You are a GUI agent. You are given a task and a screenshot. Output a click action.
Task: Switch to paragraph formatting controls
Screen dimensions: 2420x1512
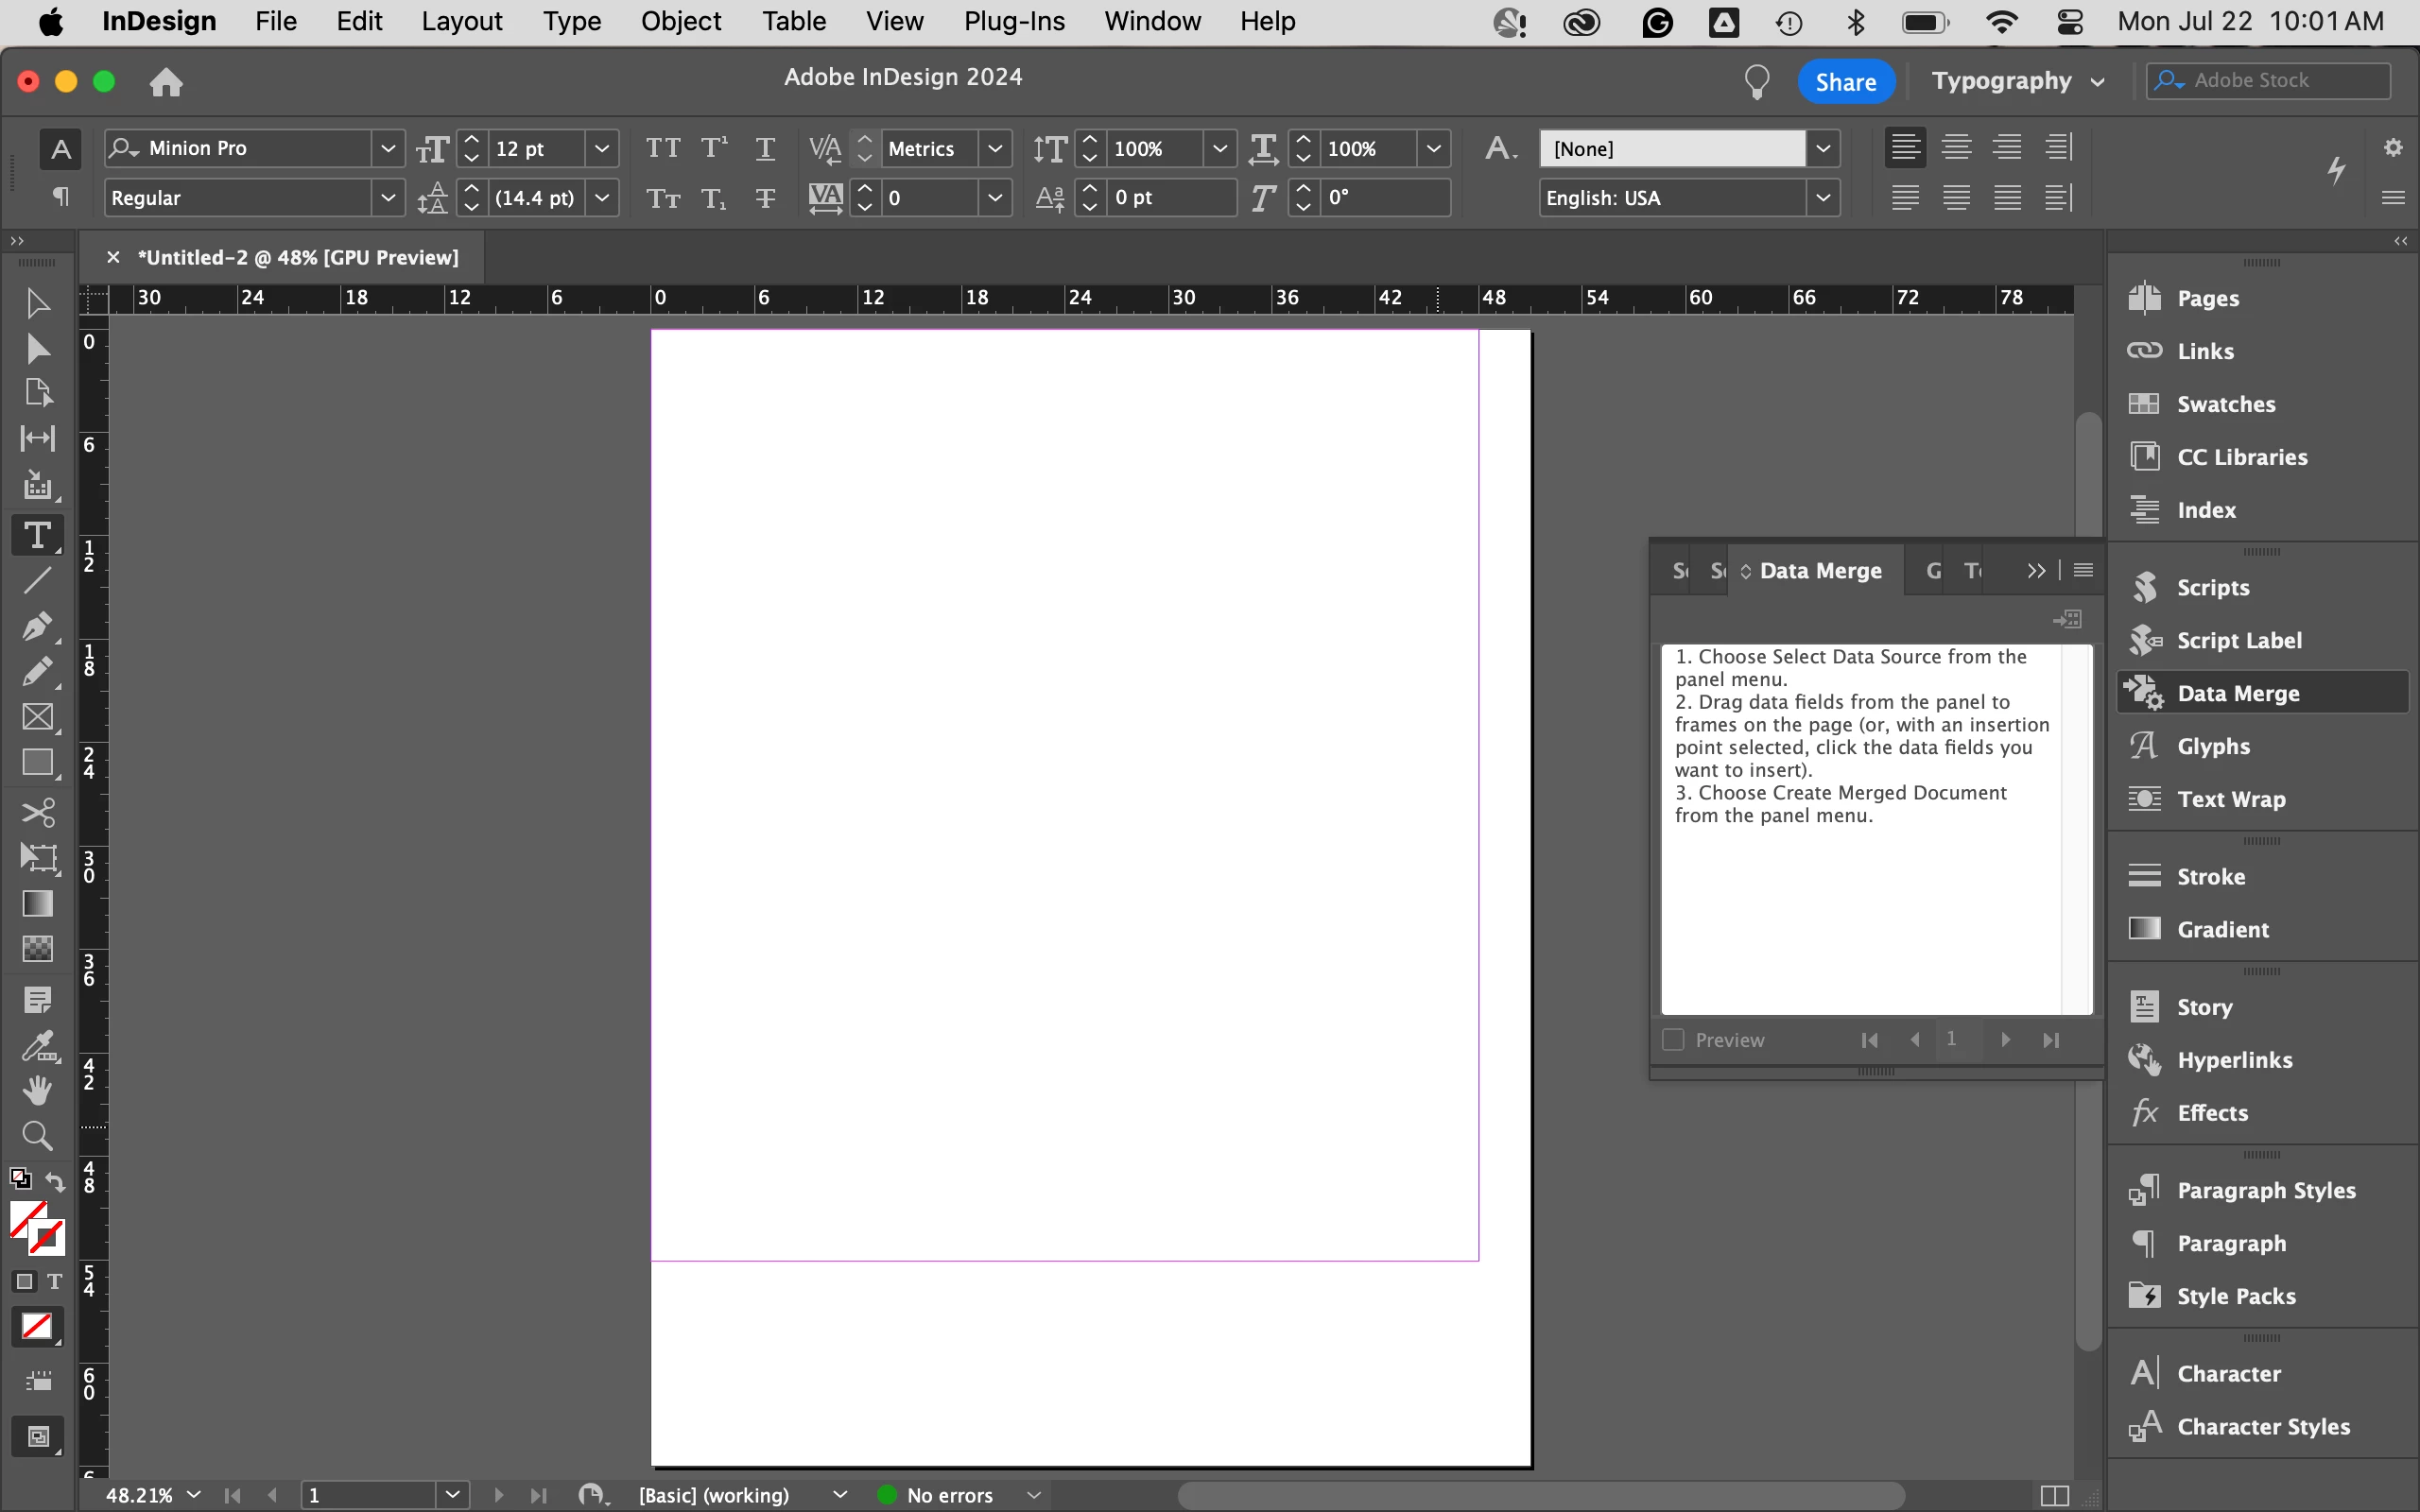pos(60,197)
